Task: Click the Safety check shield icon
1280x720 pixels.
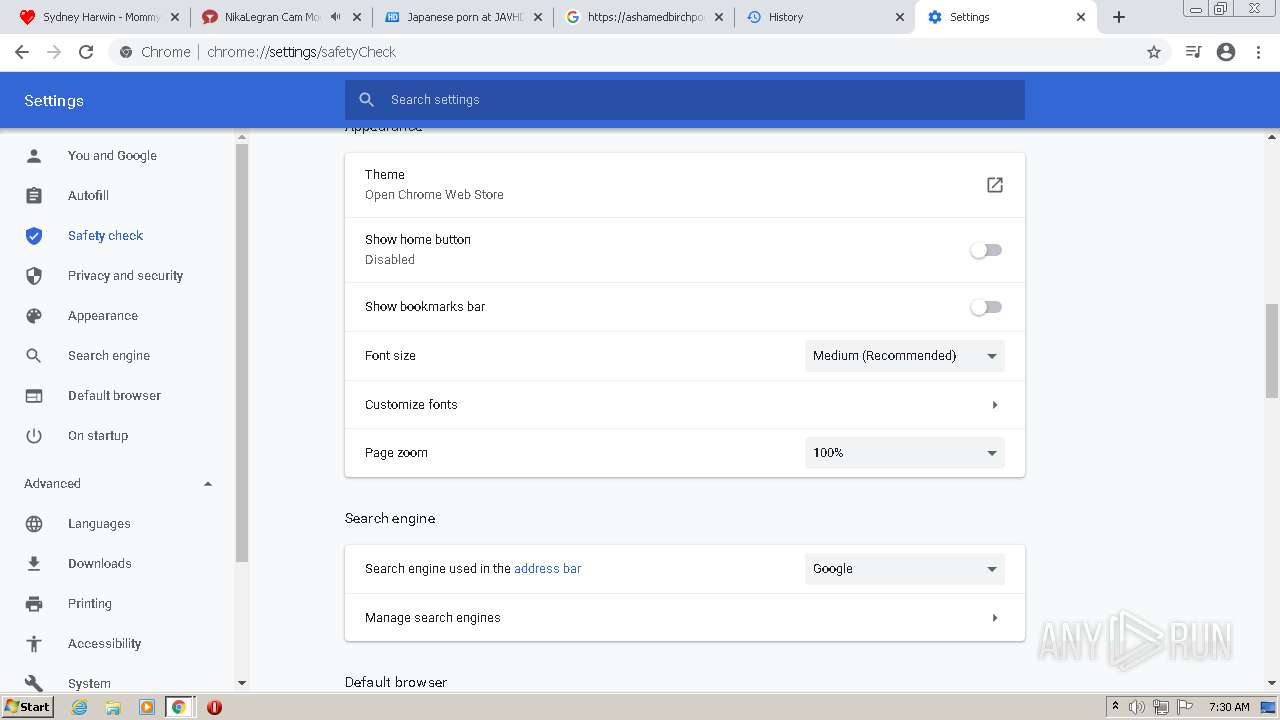Action: click(34, 236)
